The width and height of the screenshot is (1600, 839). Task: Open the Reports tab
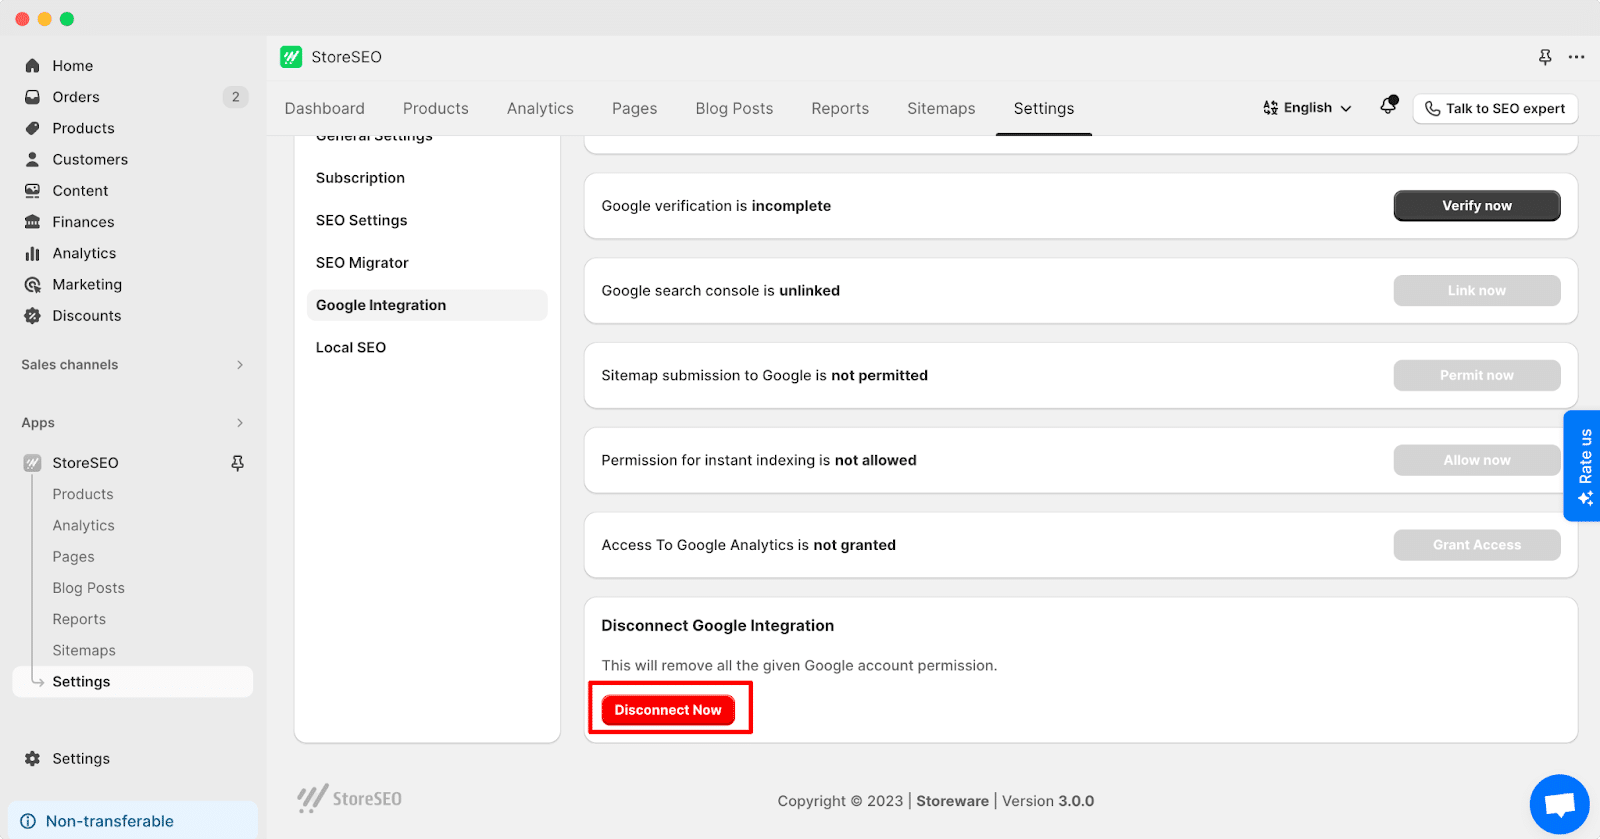tap(840, 108)
